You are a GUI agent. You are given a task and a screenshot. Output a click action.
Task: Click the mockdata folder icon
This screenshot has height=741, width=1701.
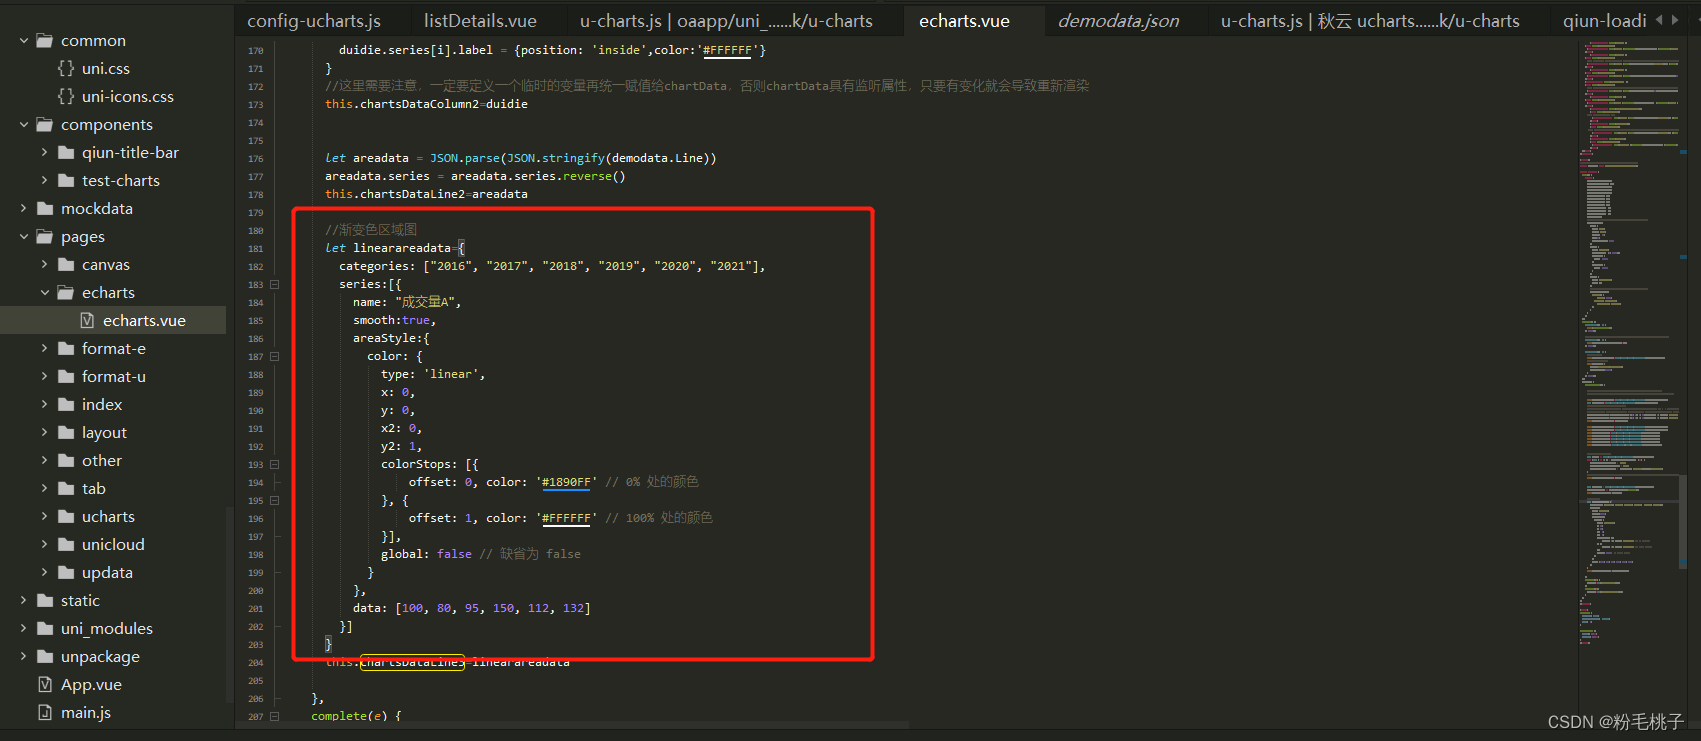click(x=45, y=209)
